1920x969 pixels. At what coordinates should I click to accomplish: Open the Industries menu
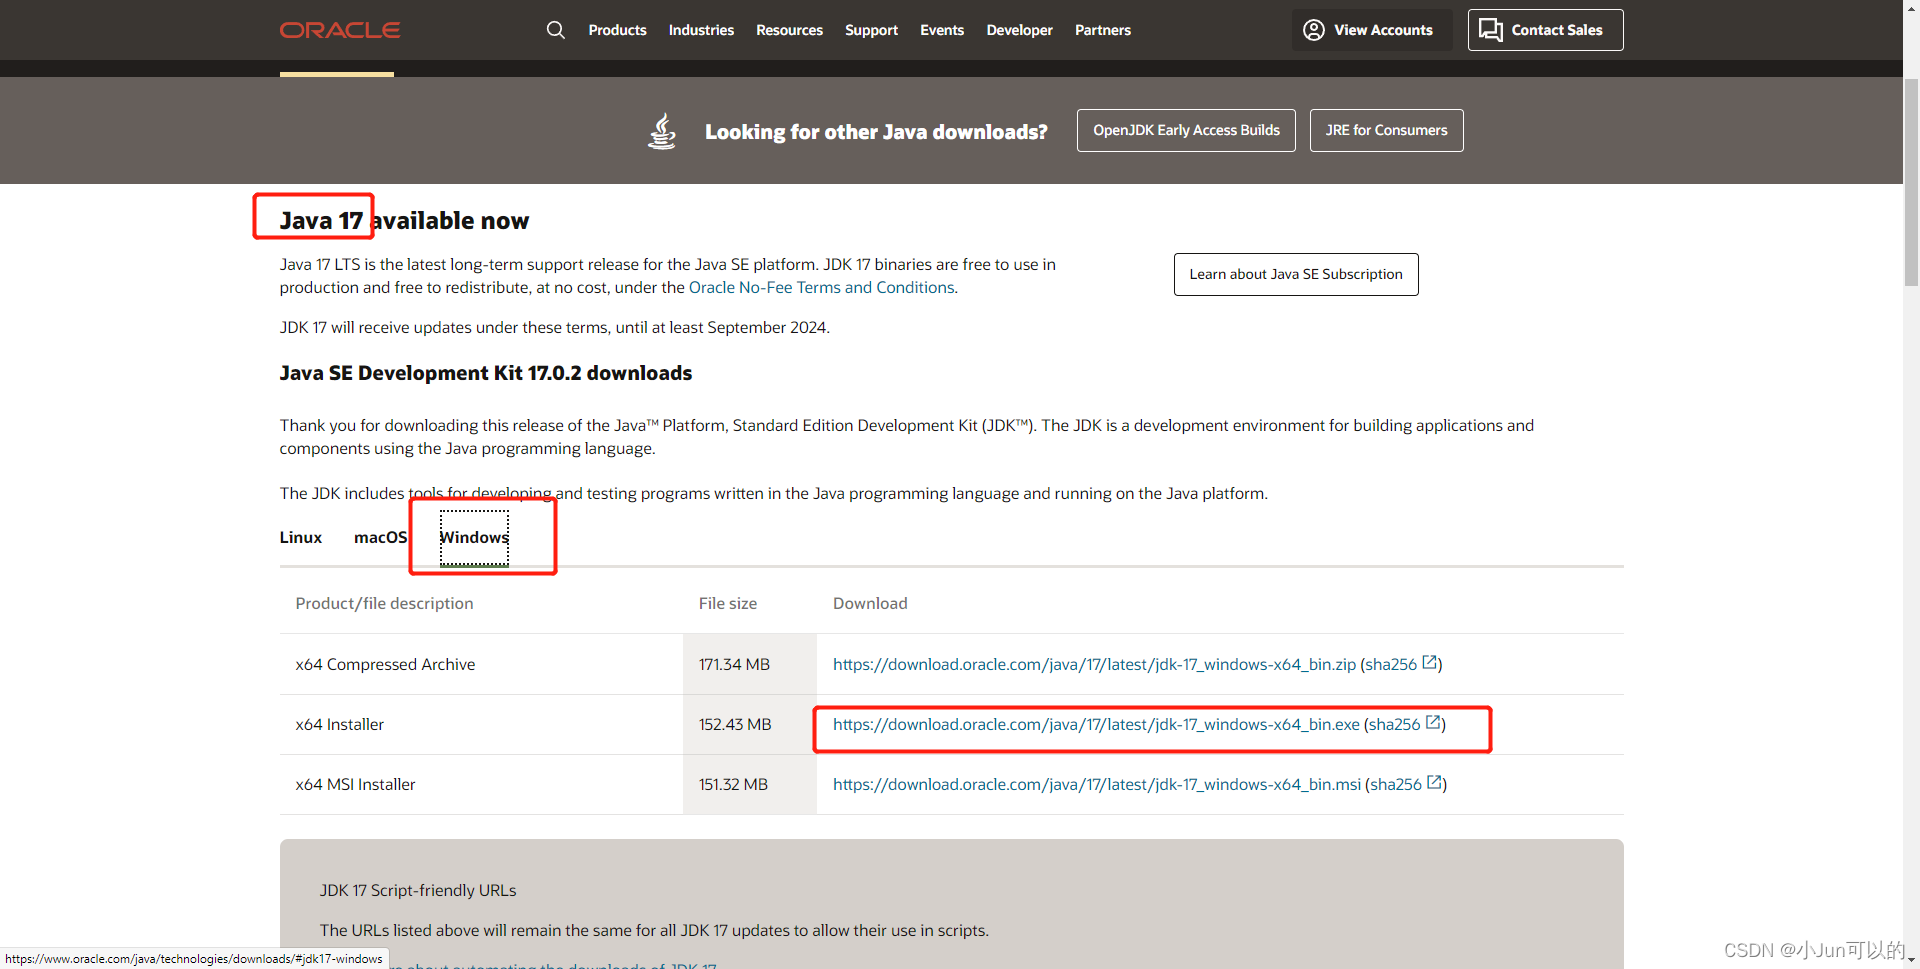coord(701,30)
